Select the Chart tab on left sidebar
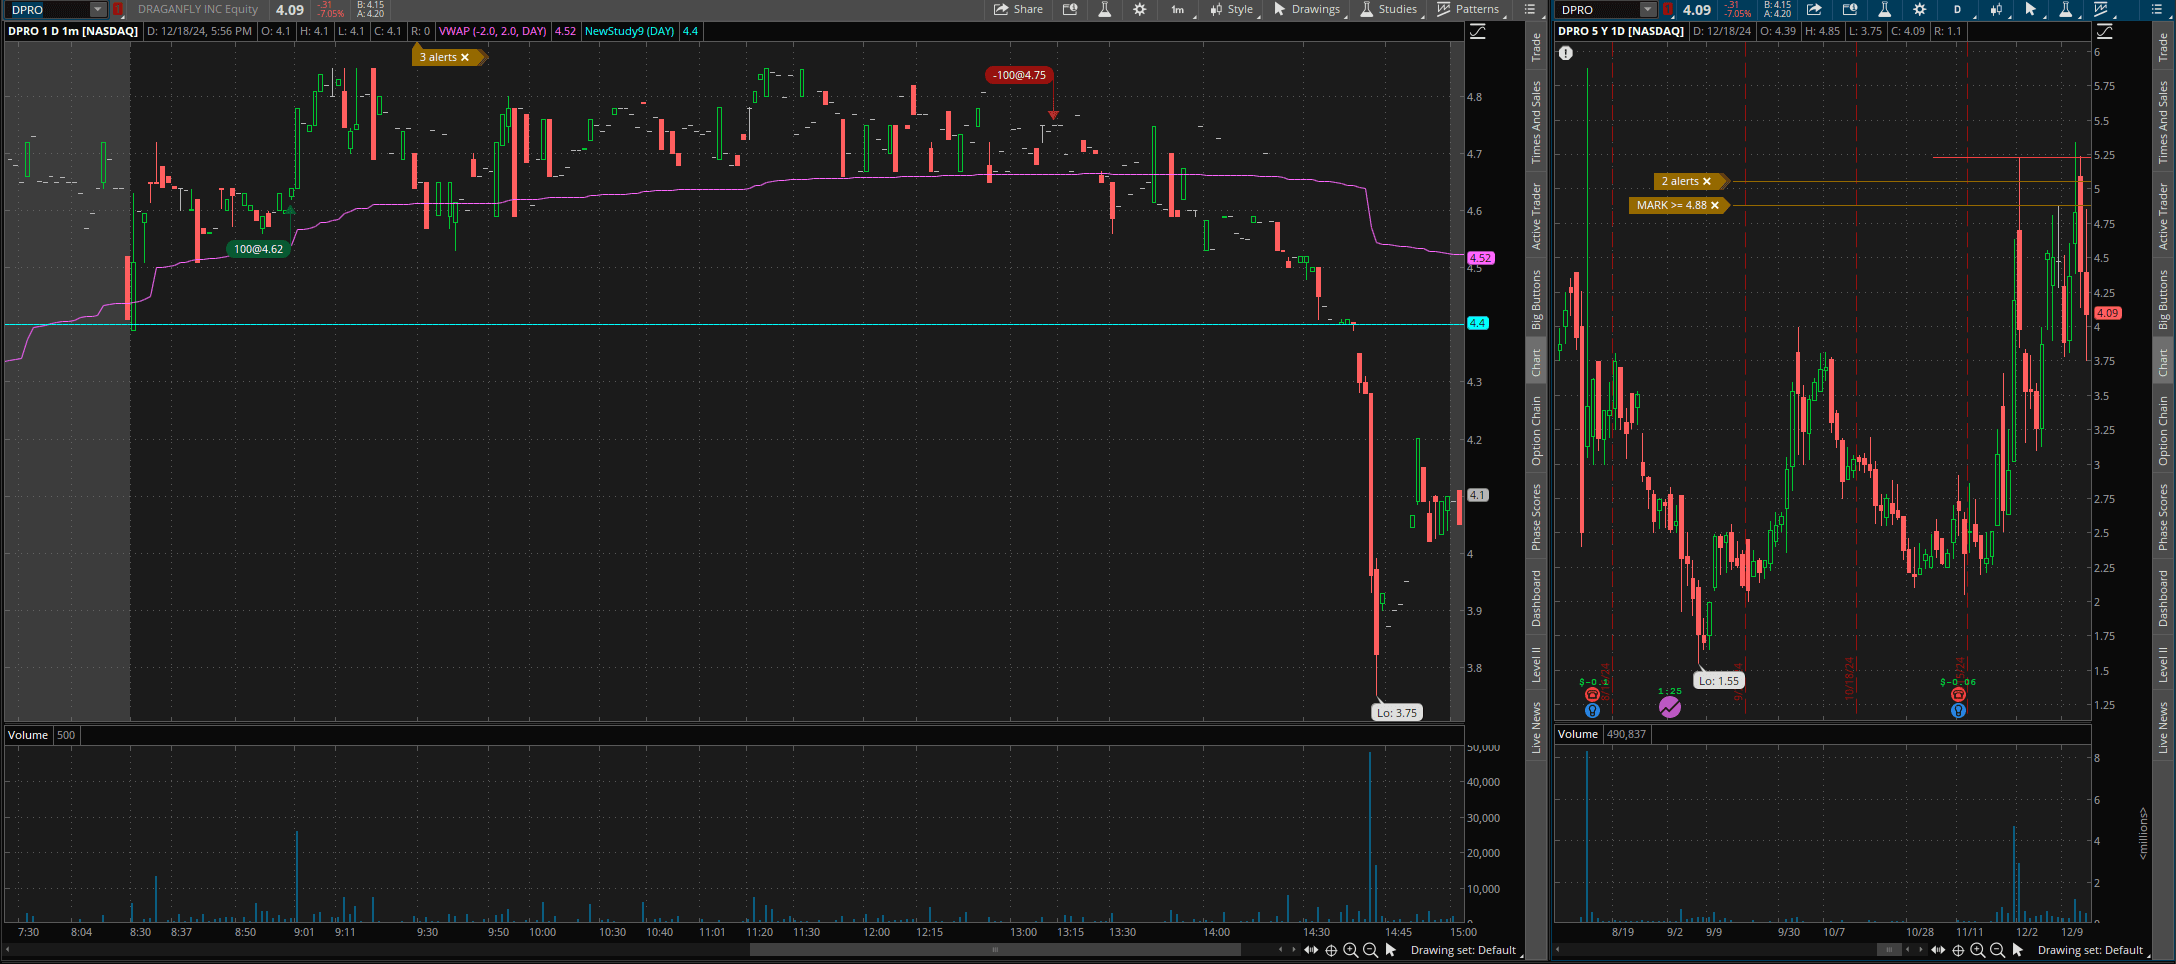The height and width of the screenshot is (964, 2176). [x=1536, y=362]
